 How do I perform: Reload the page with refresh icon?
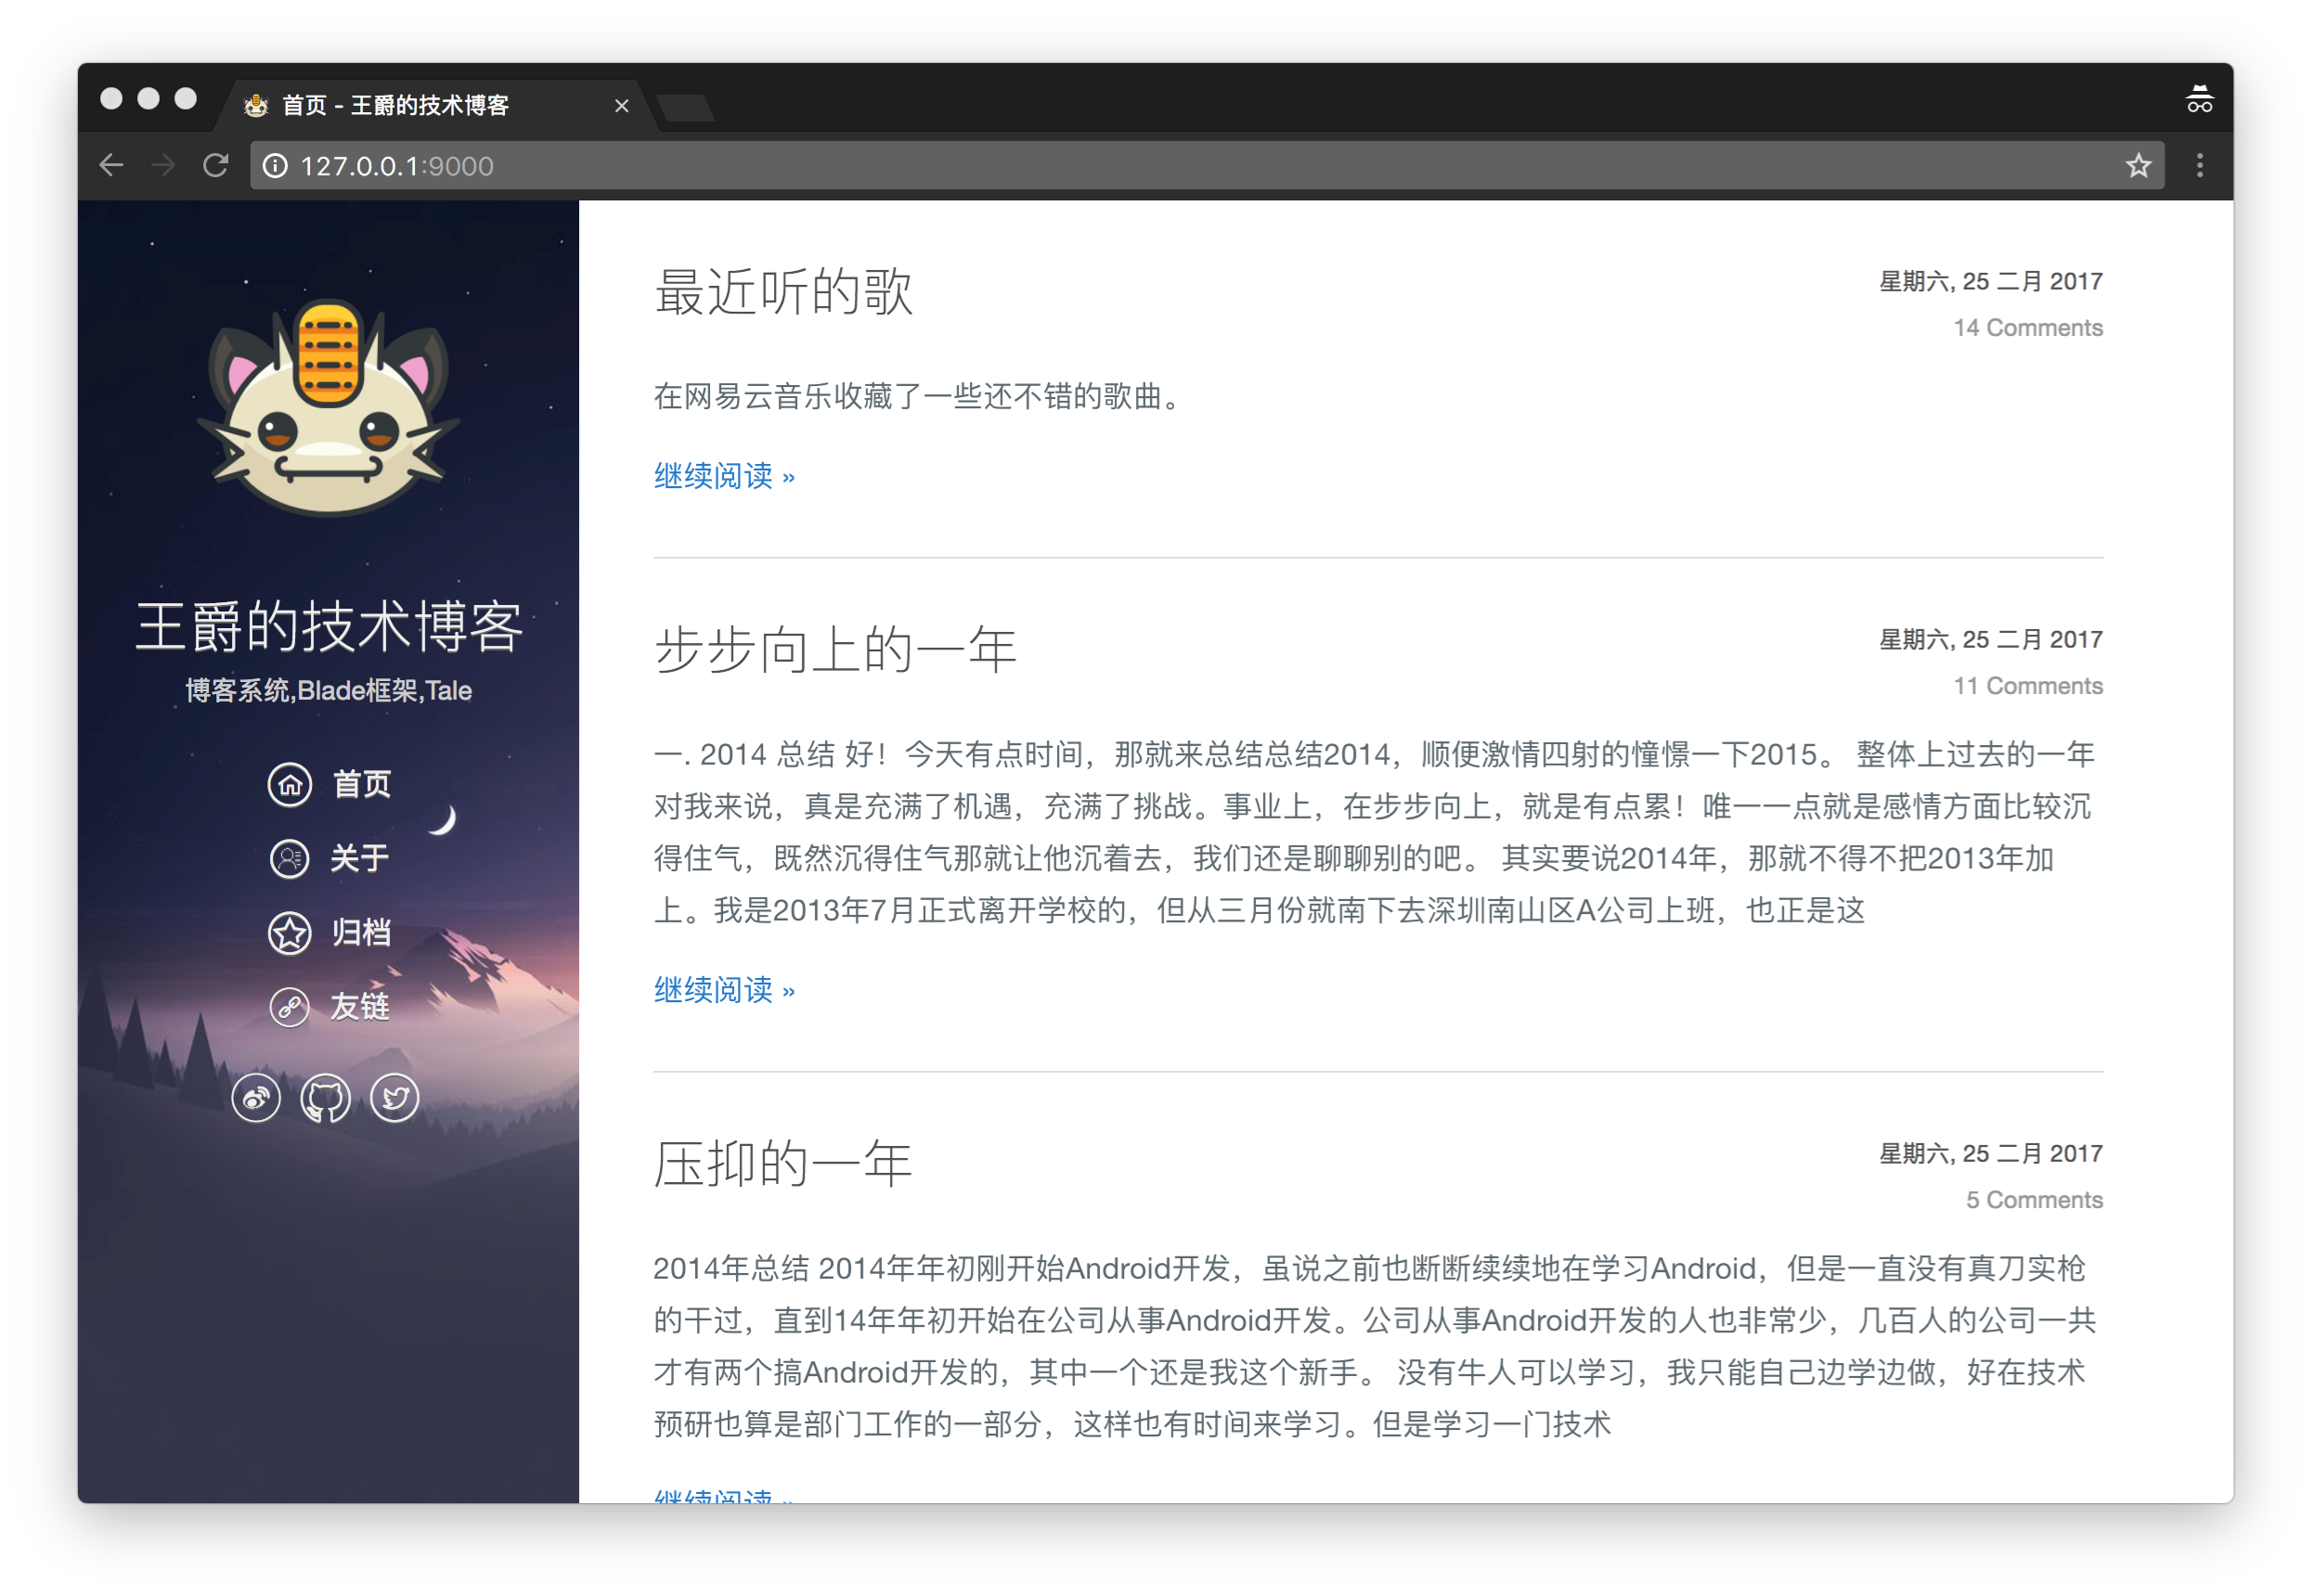pyautogui.click(x=216, y=166)
